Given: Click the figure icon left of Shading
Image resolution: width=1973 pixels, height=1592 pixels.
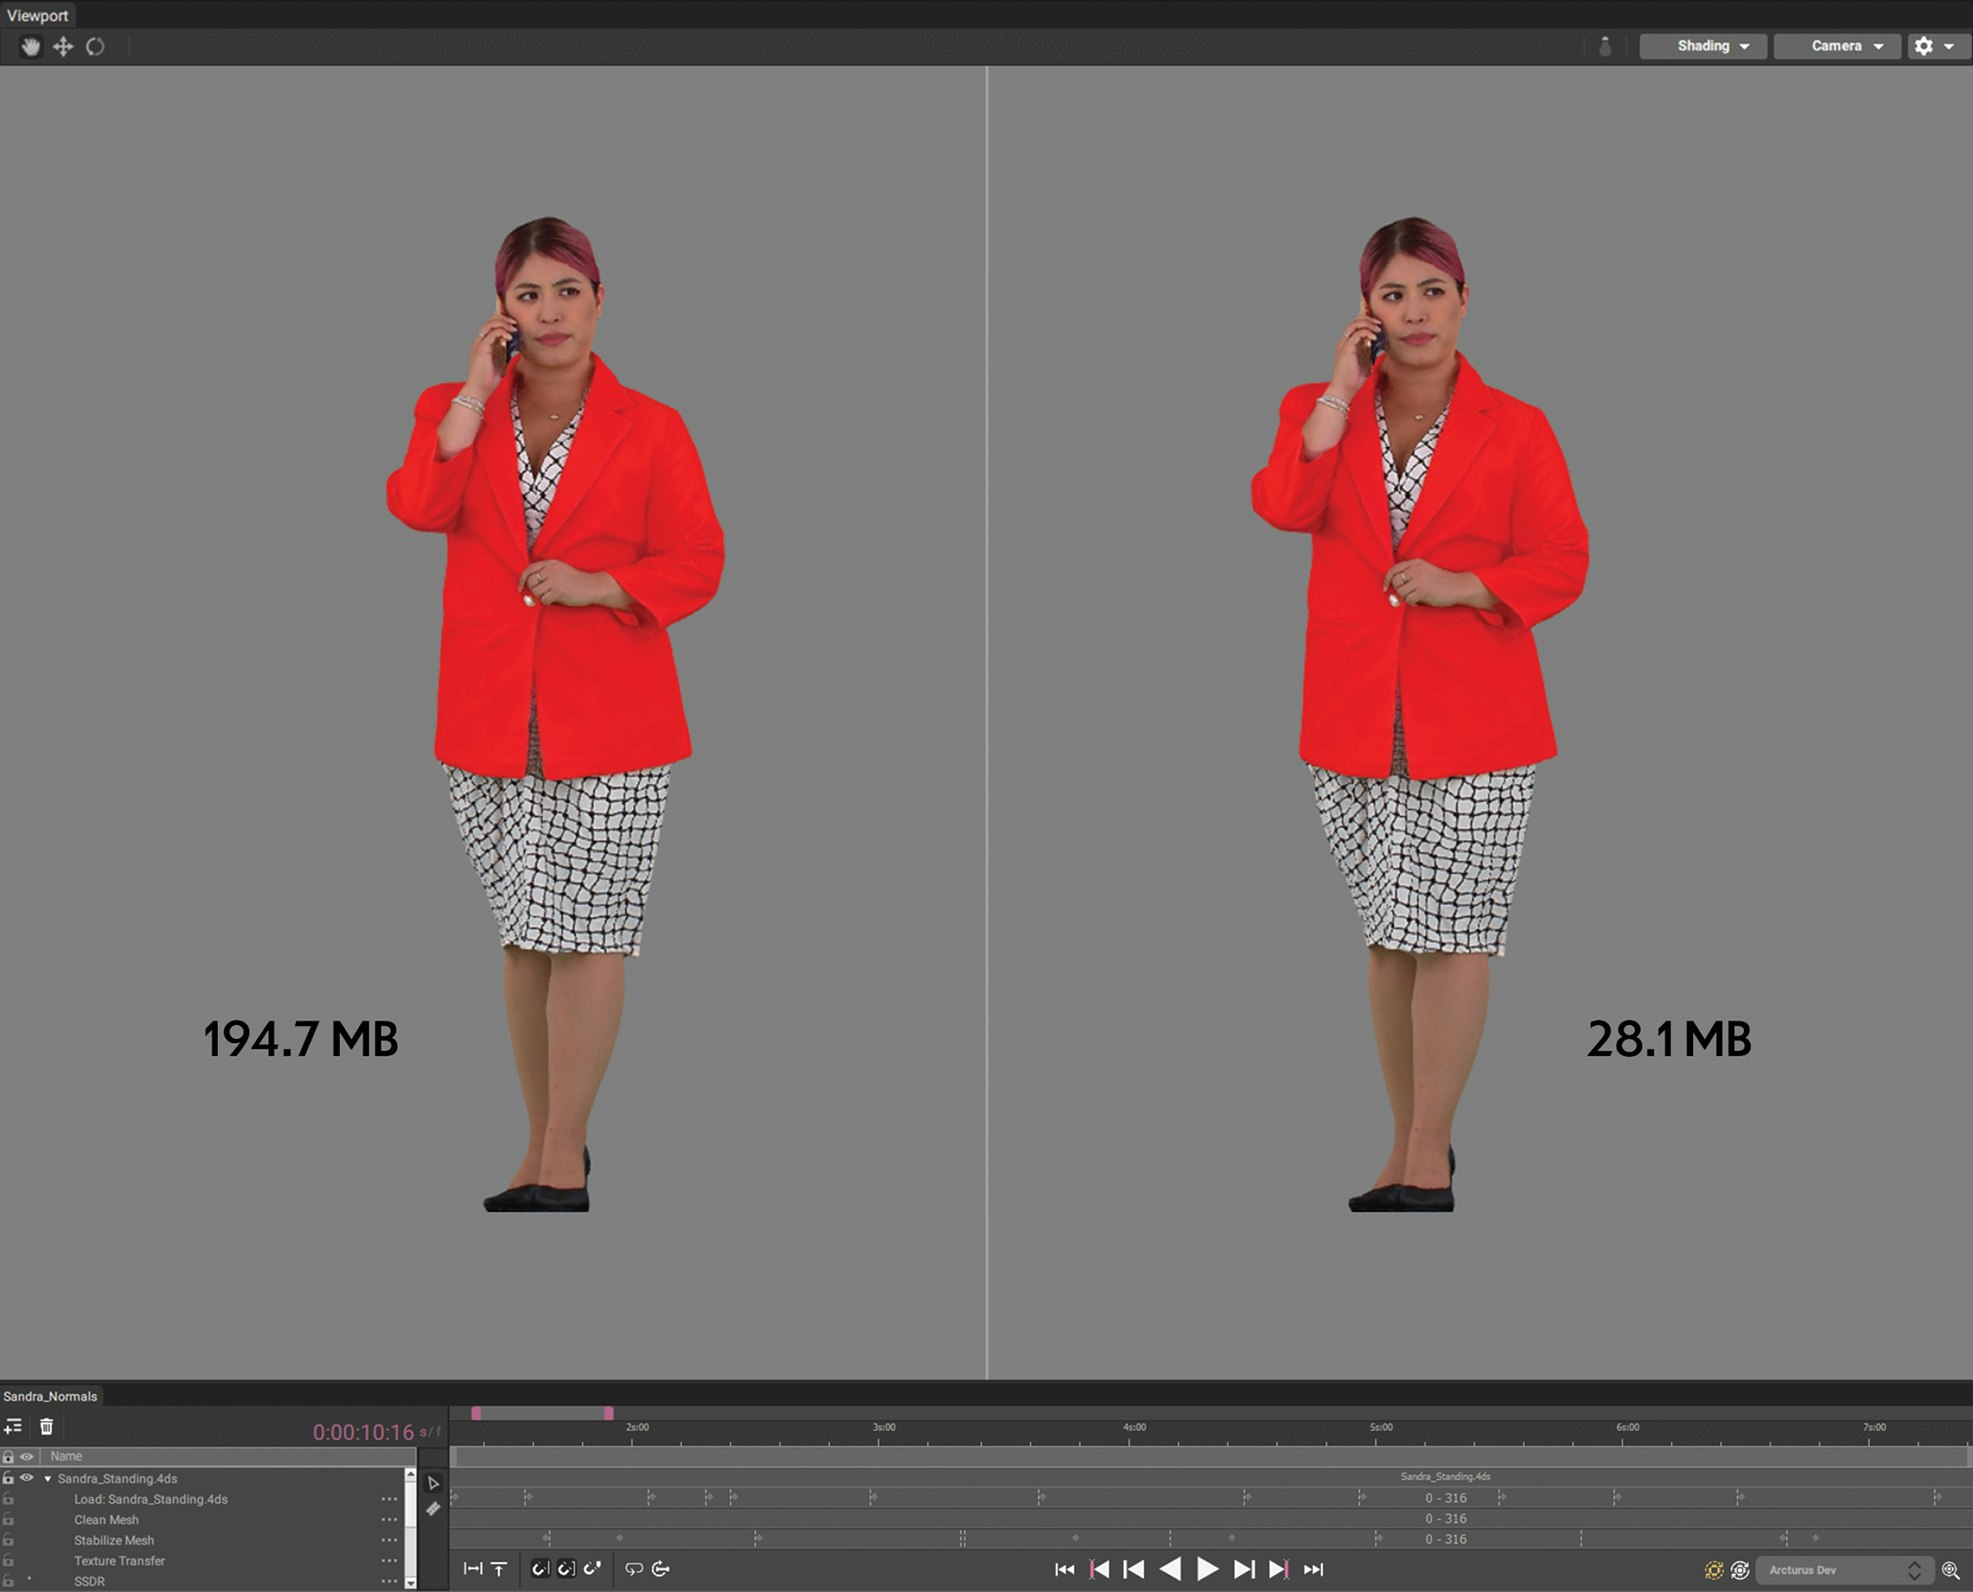Looking at the screenshot, I should pos(1605,46).
